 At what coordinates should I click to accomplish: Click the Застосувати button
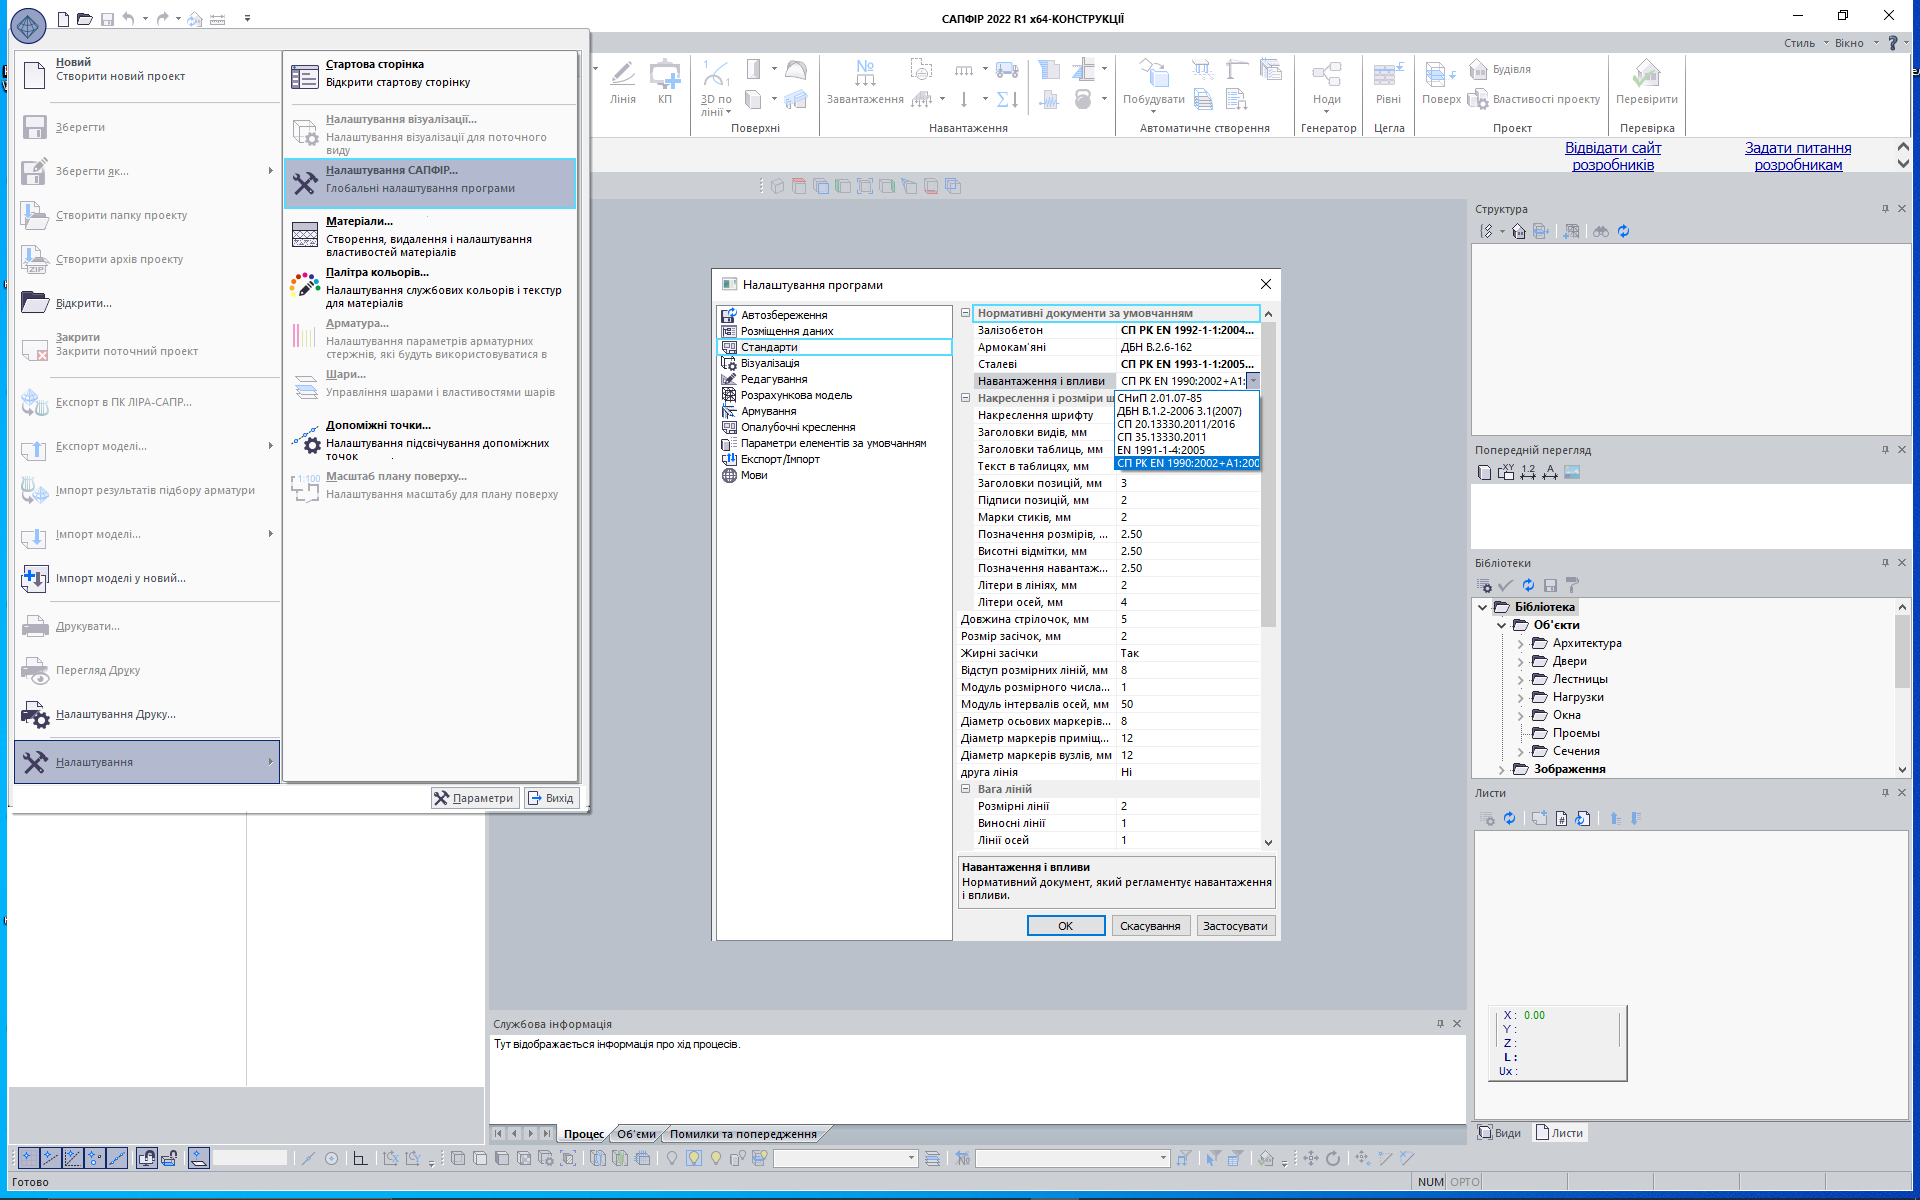pyautogui.click(x=1235, y=926)
